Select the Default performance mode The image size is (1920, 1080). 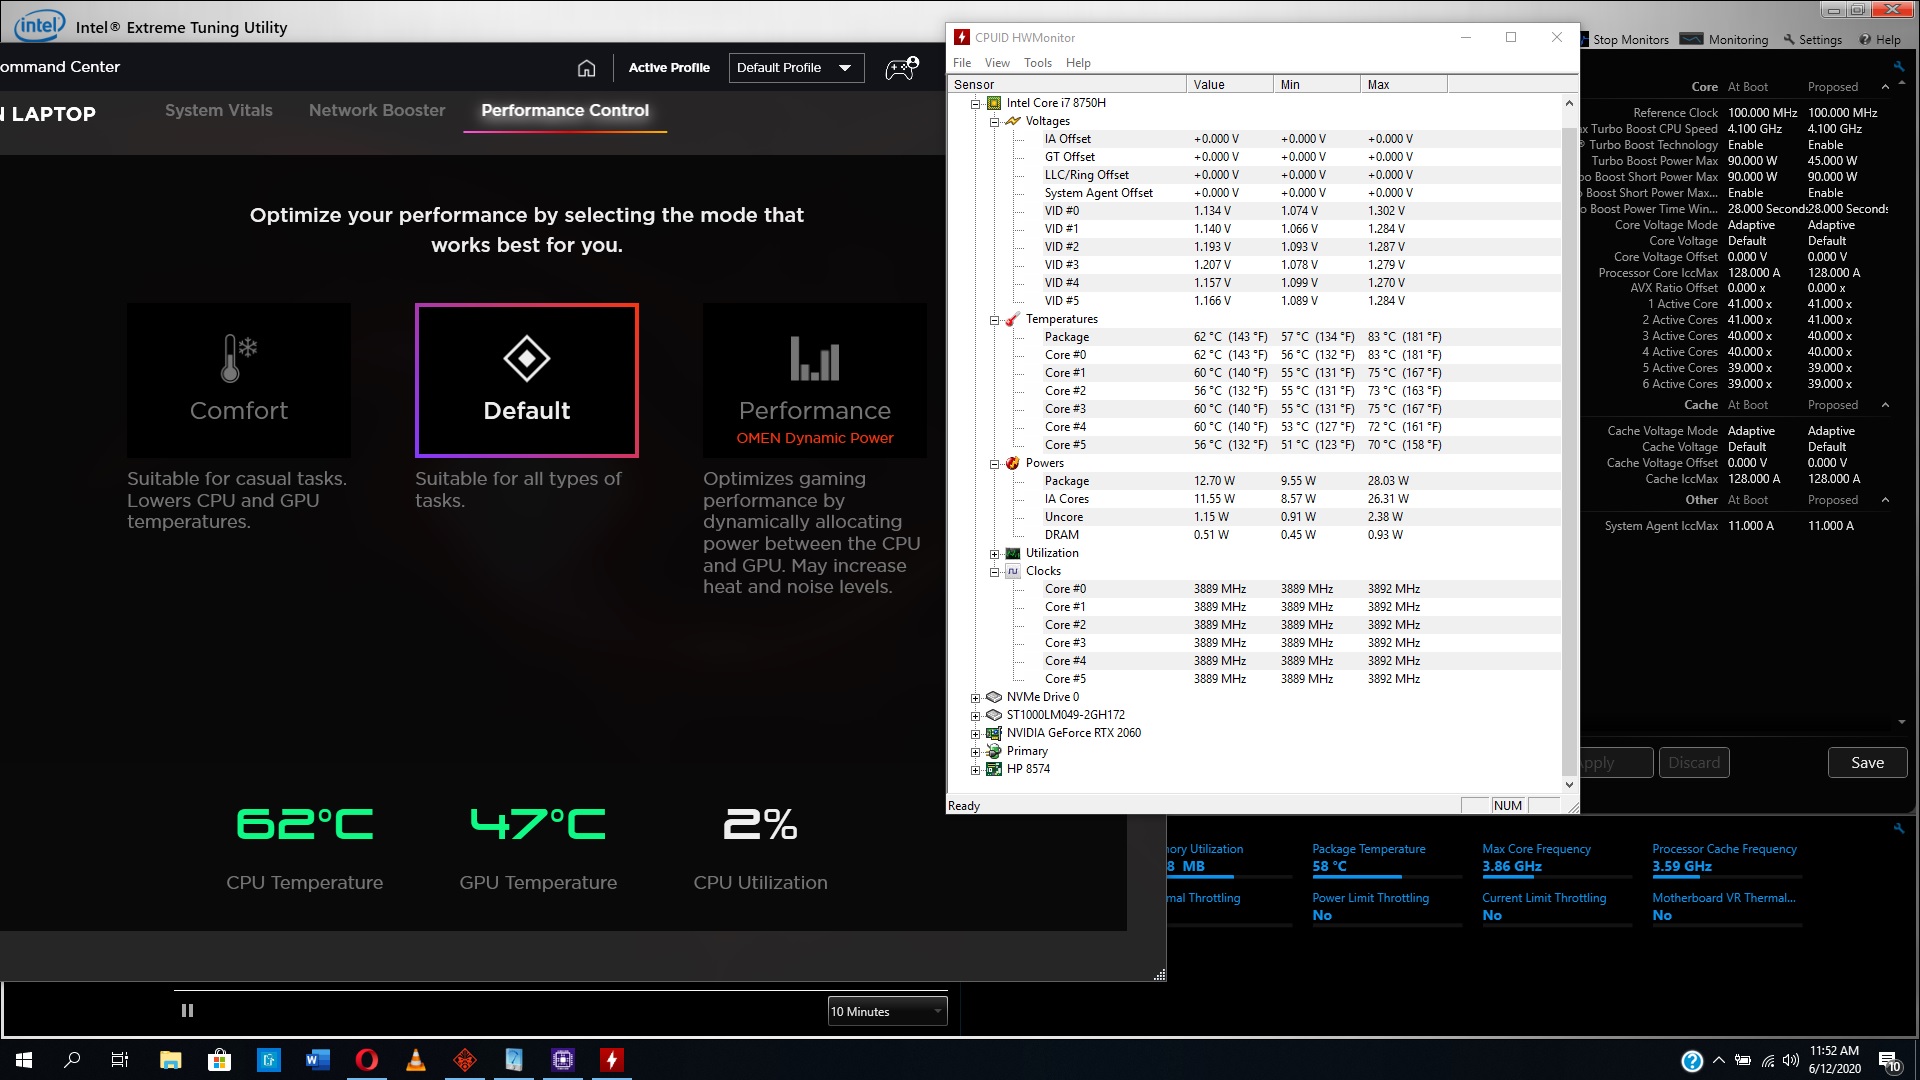(527, 380)
